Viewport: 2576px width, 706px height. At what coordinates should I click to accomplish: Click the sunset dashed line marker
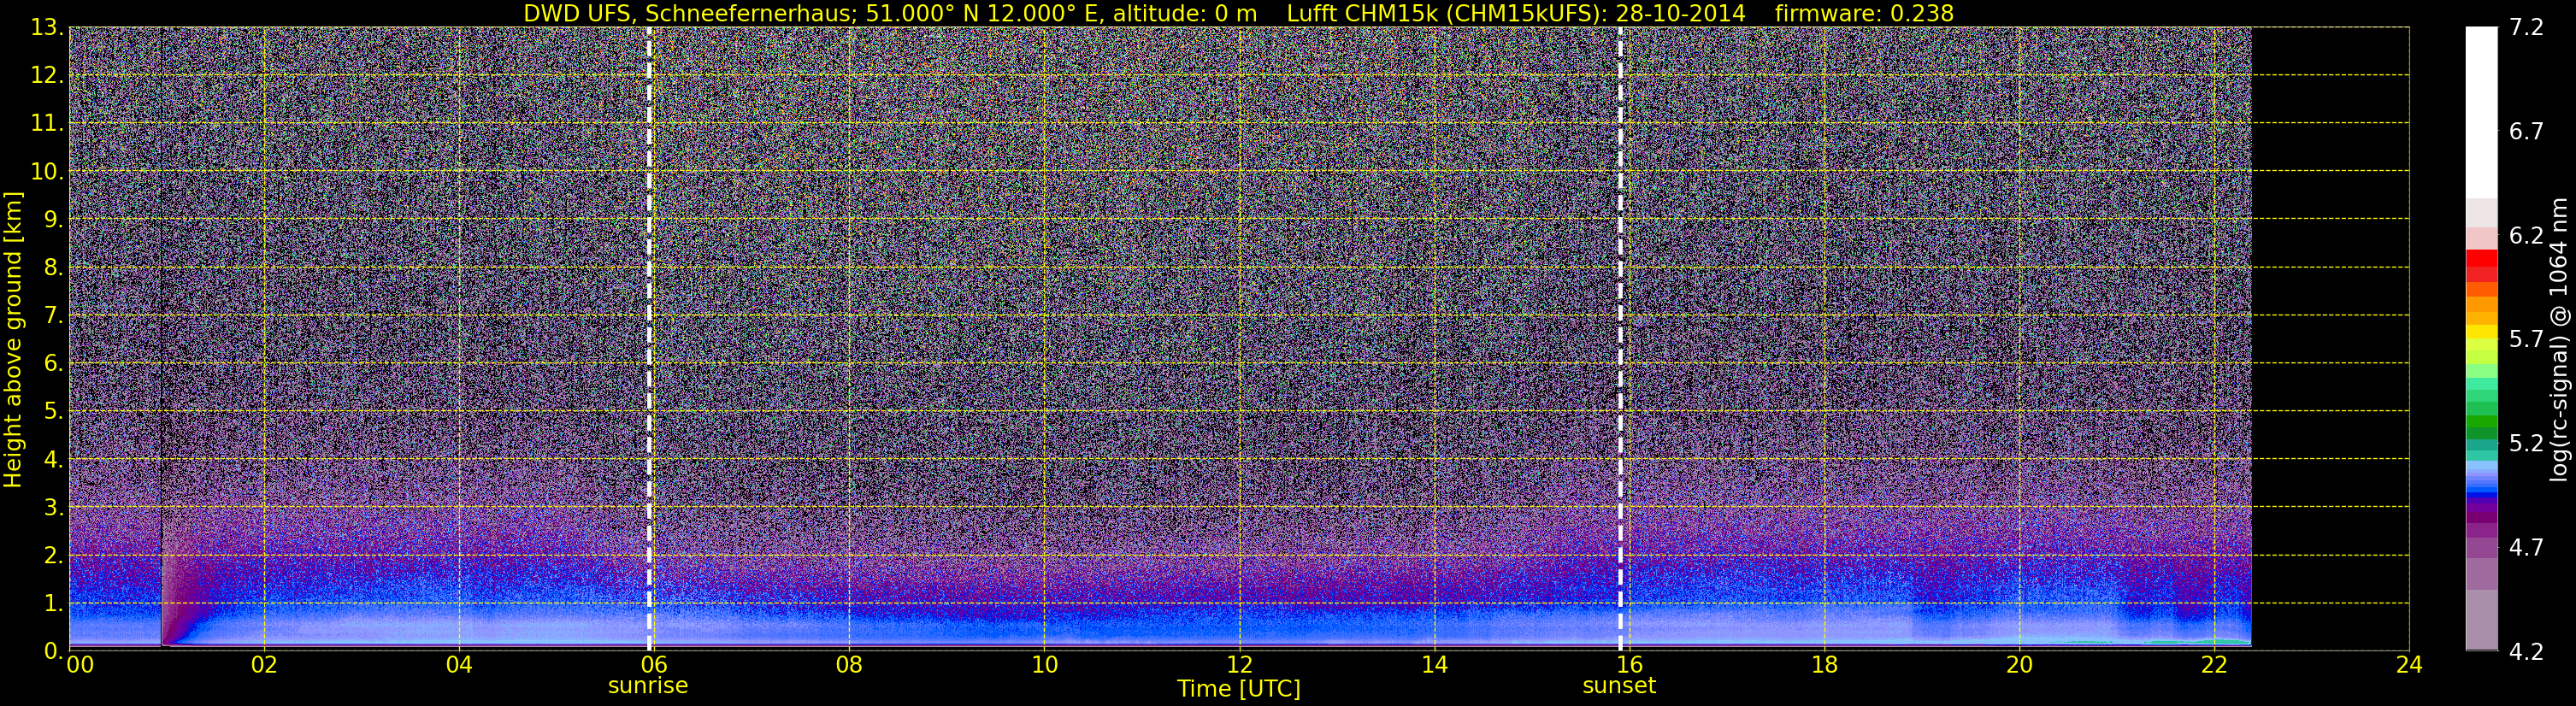[x=1620, y=339]
